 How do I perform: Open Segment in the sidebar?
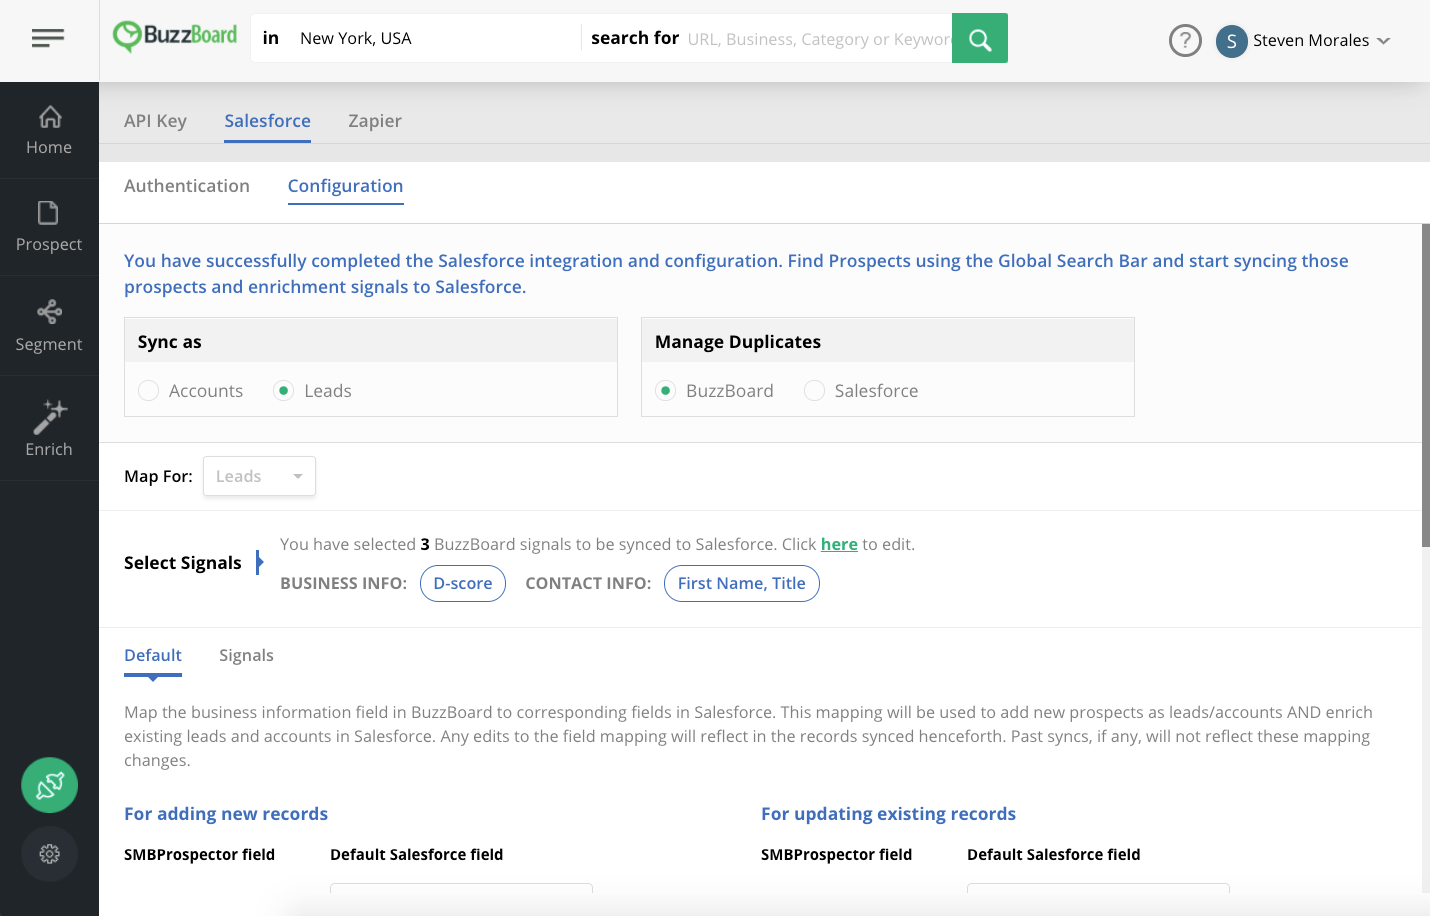pos(49,326)
